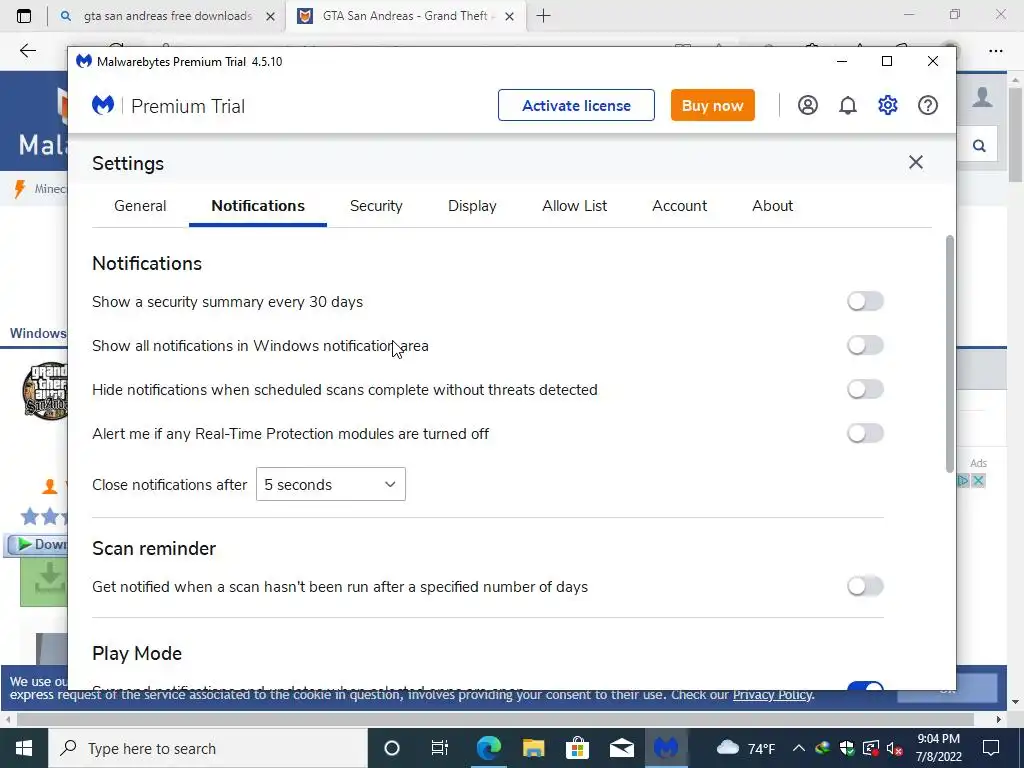Screen dimensions: 1024x768
Task: Open the Display settings tab
Action: click(x=472, y=206)
